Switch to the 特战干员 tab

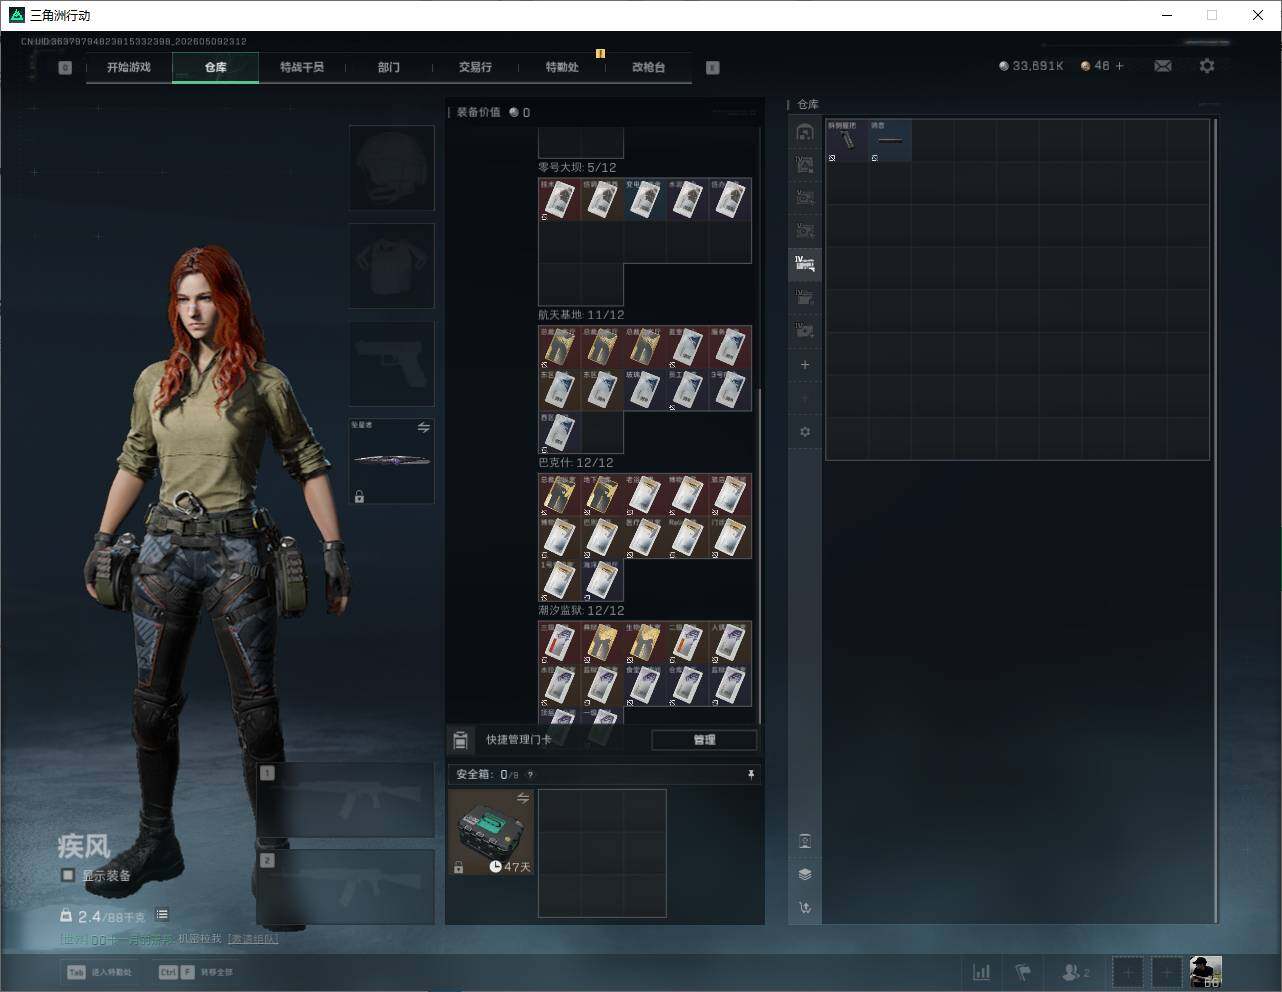(x=302, y=67)
